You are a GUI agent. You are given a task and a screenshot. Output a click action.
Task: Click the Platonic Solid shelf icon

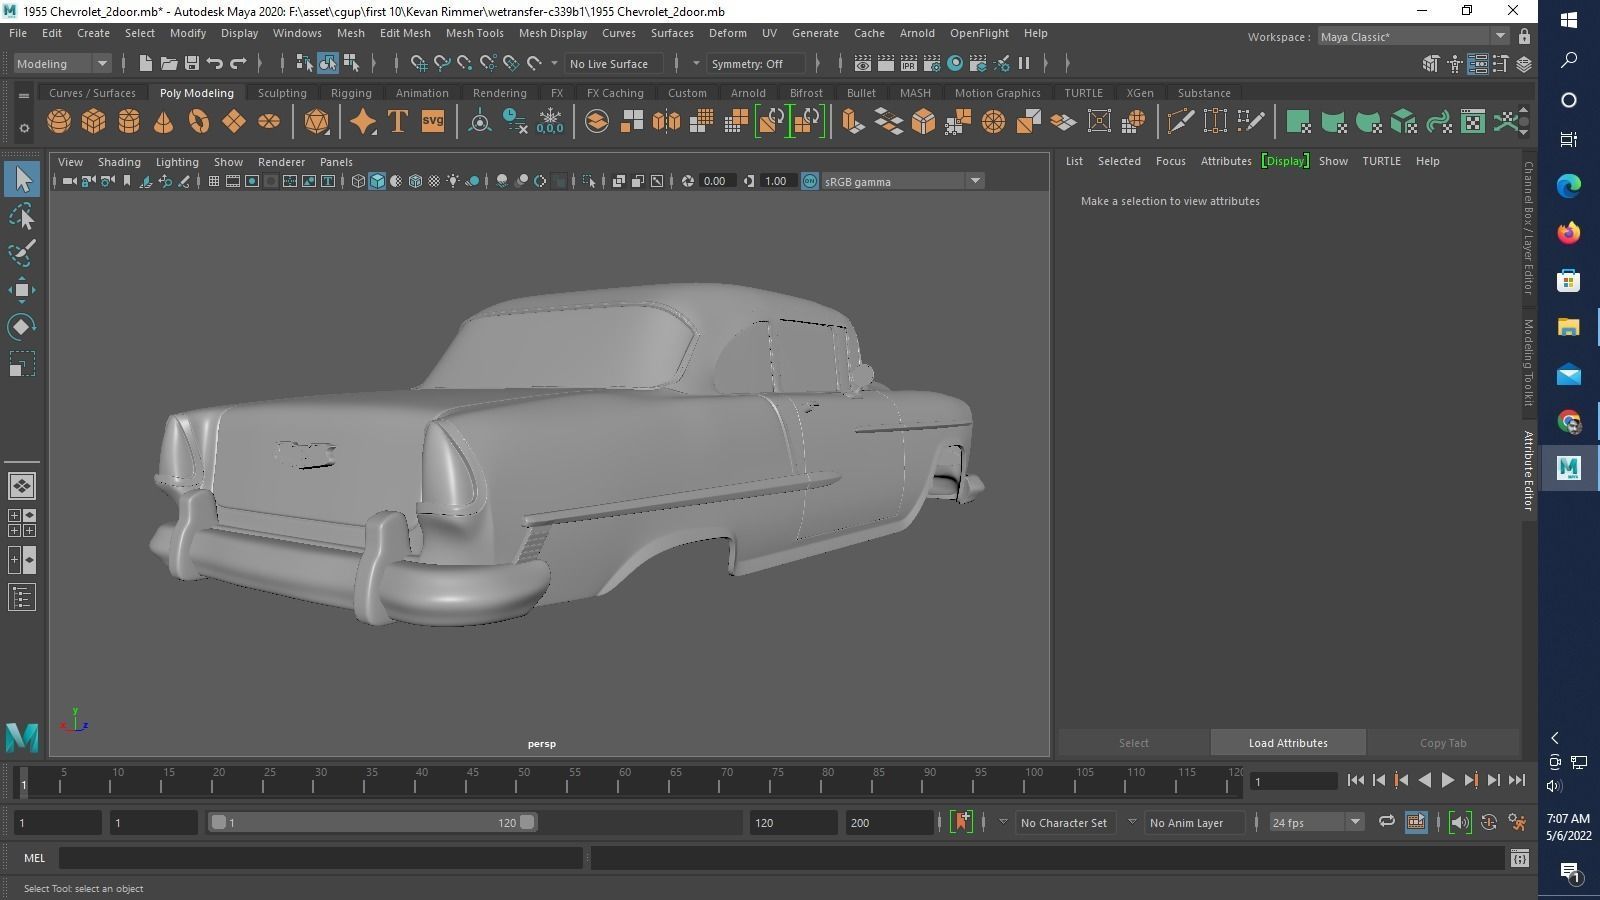click(318, 121)
